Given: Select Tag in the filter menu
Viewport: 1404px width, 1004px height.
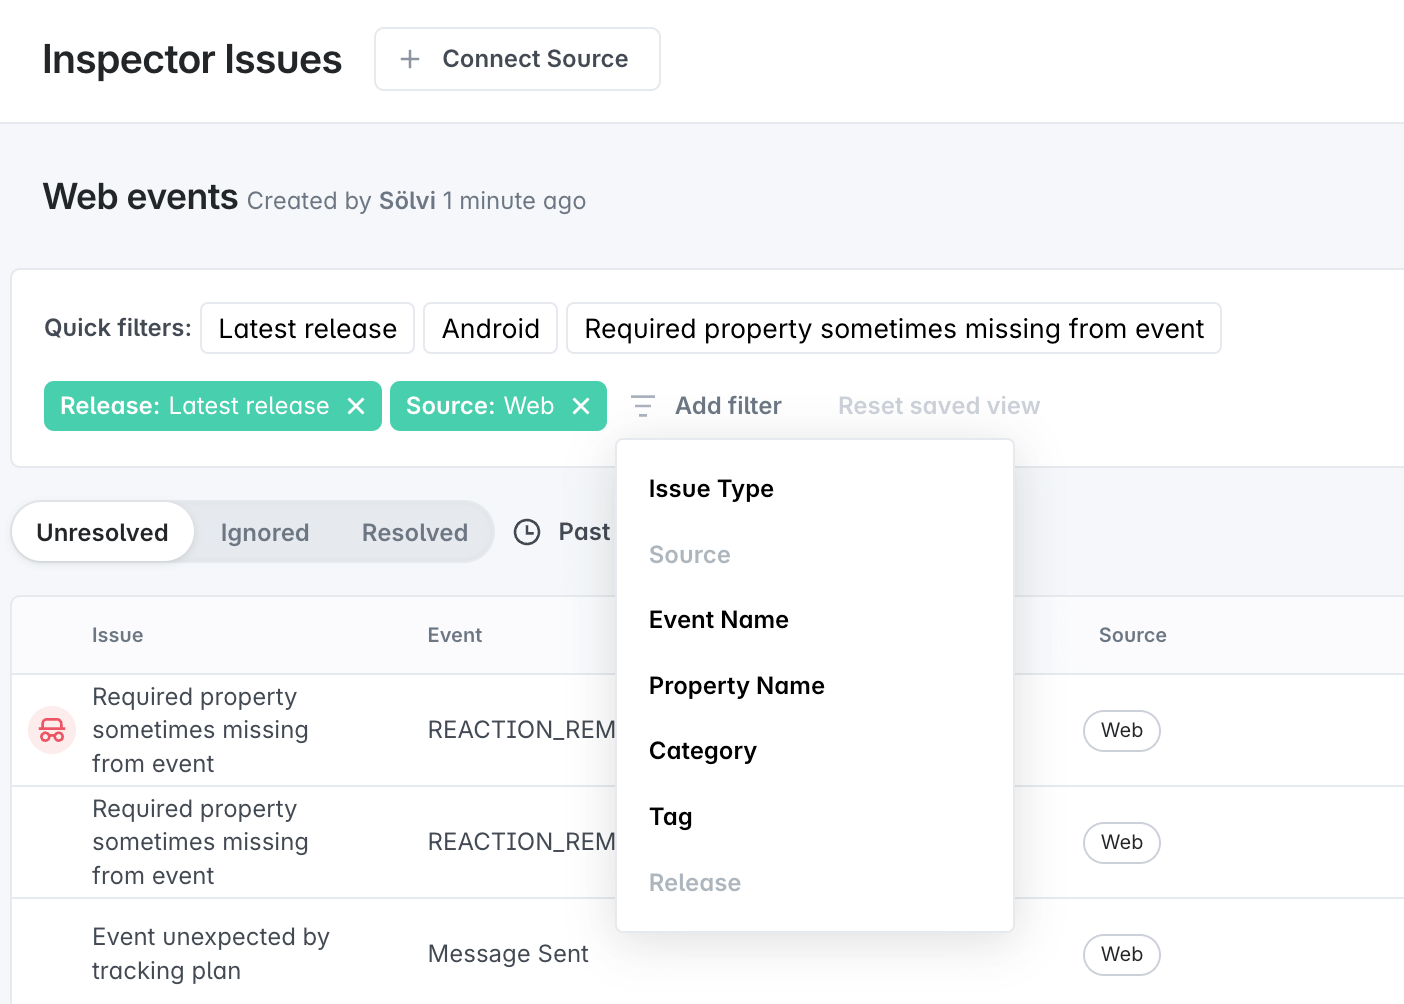Looking at the screenshot, I should [x=670, y=817].
